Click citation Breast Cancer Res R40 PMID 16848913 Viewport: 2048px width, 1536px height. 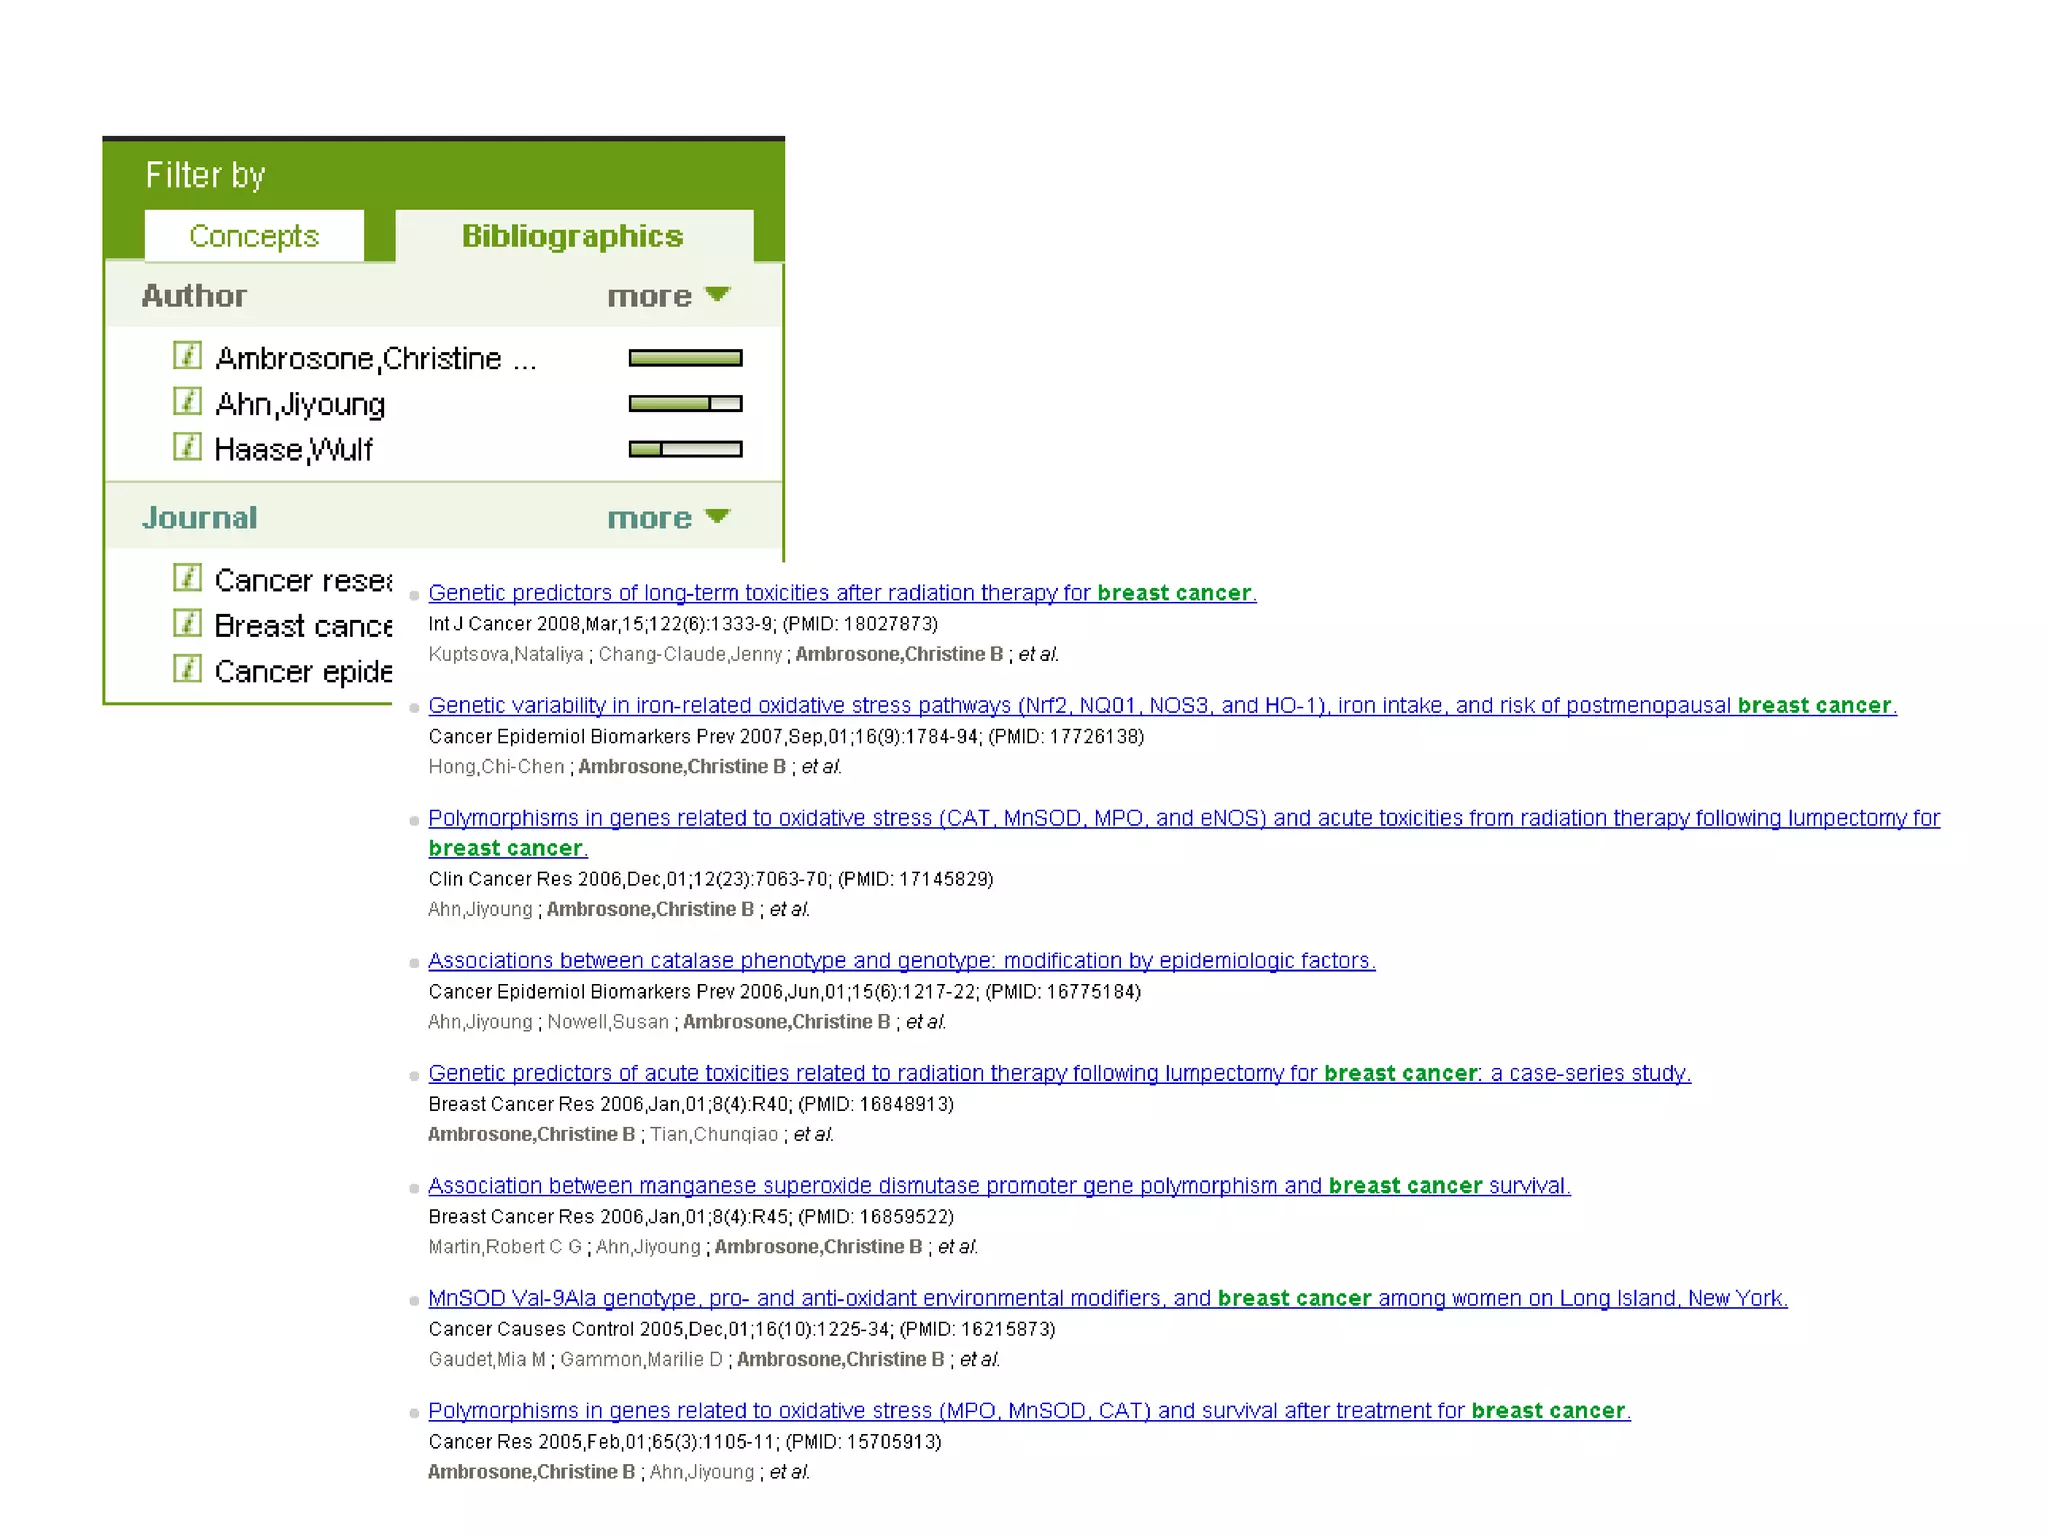click(691, 1104)
